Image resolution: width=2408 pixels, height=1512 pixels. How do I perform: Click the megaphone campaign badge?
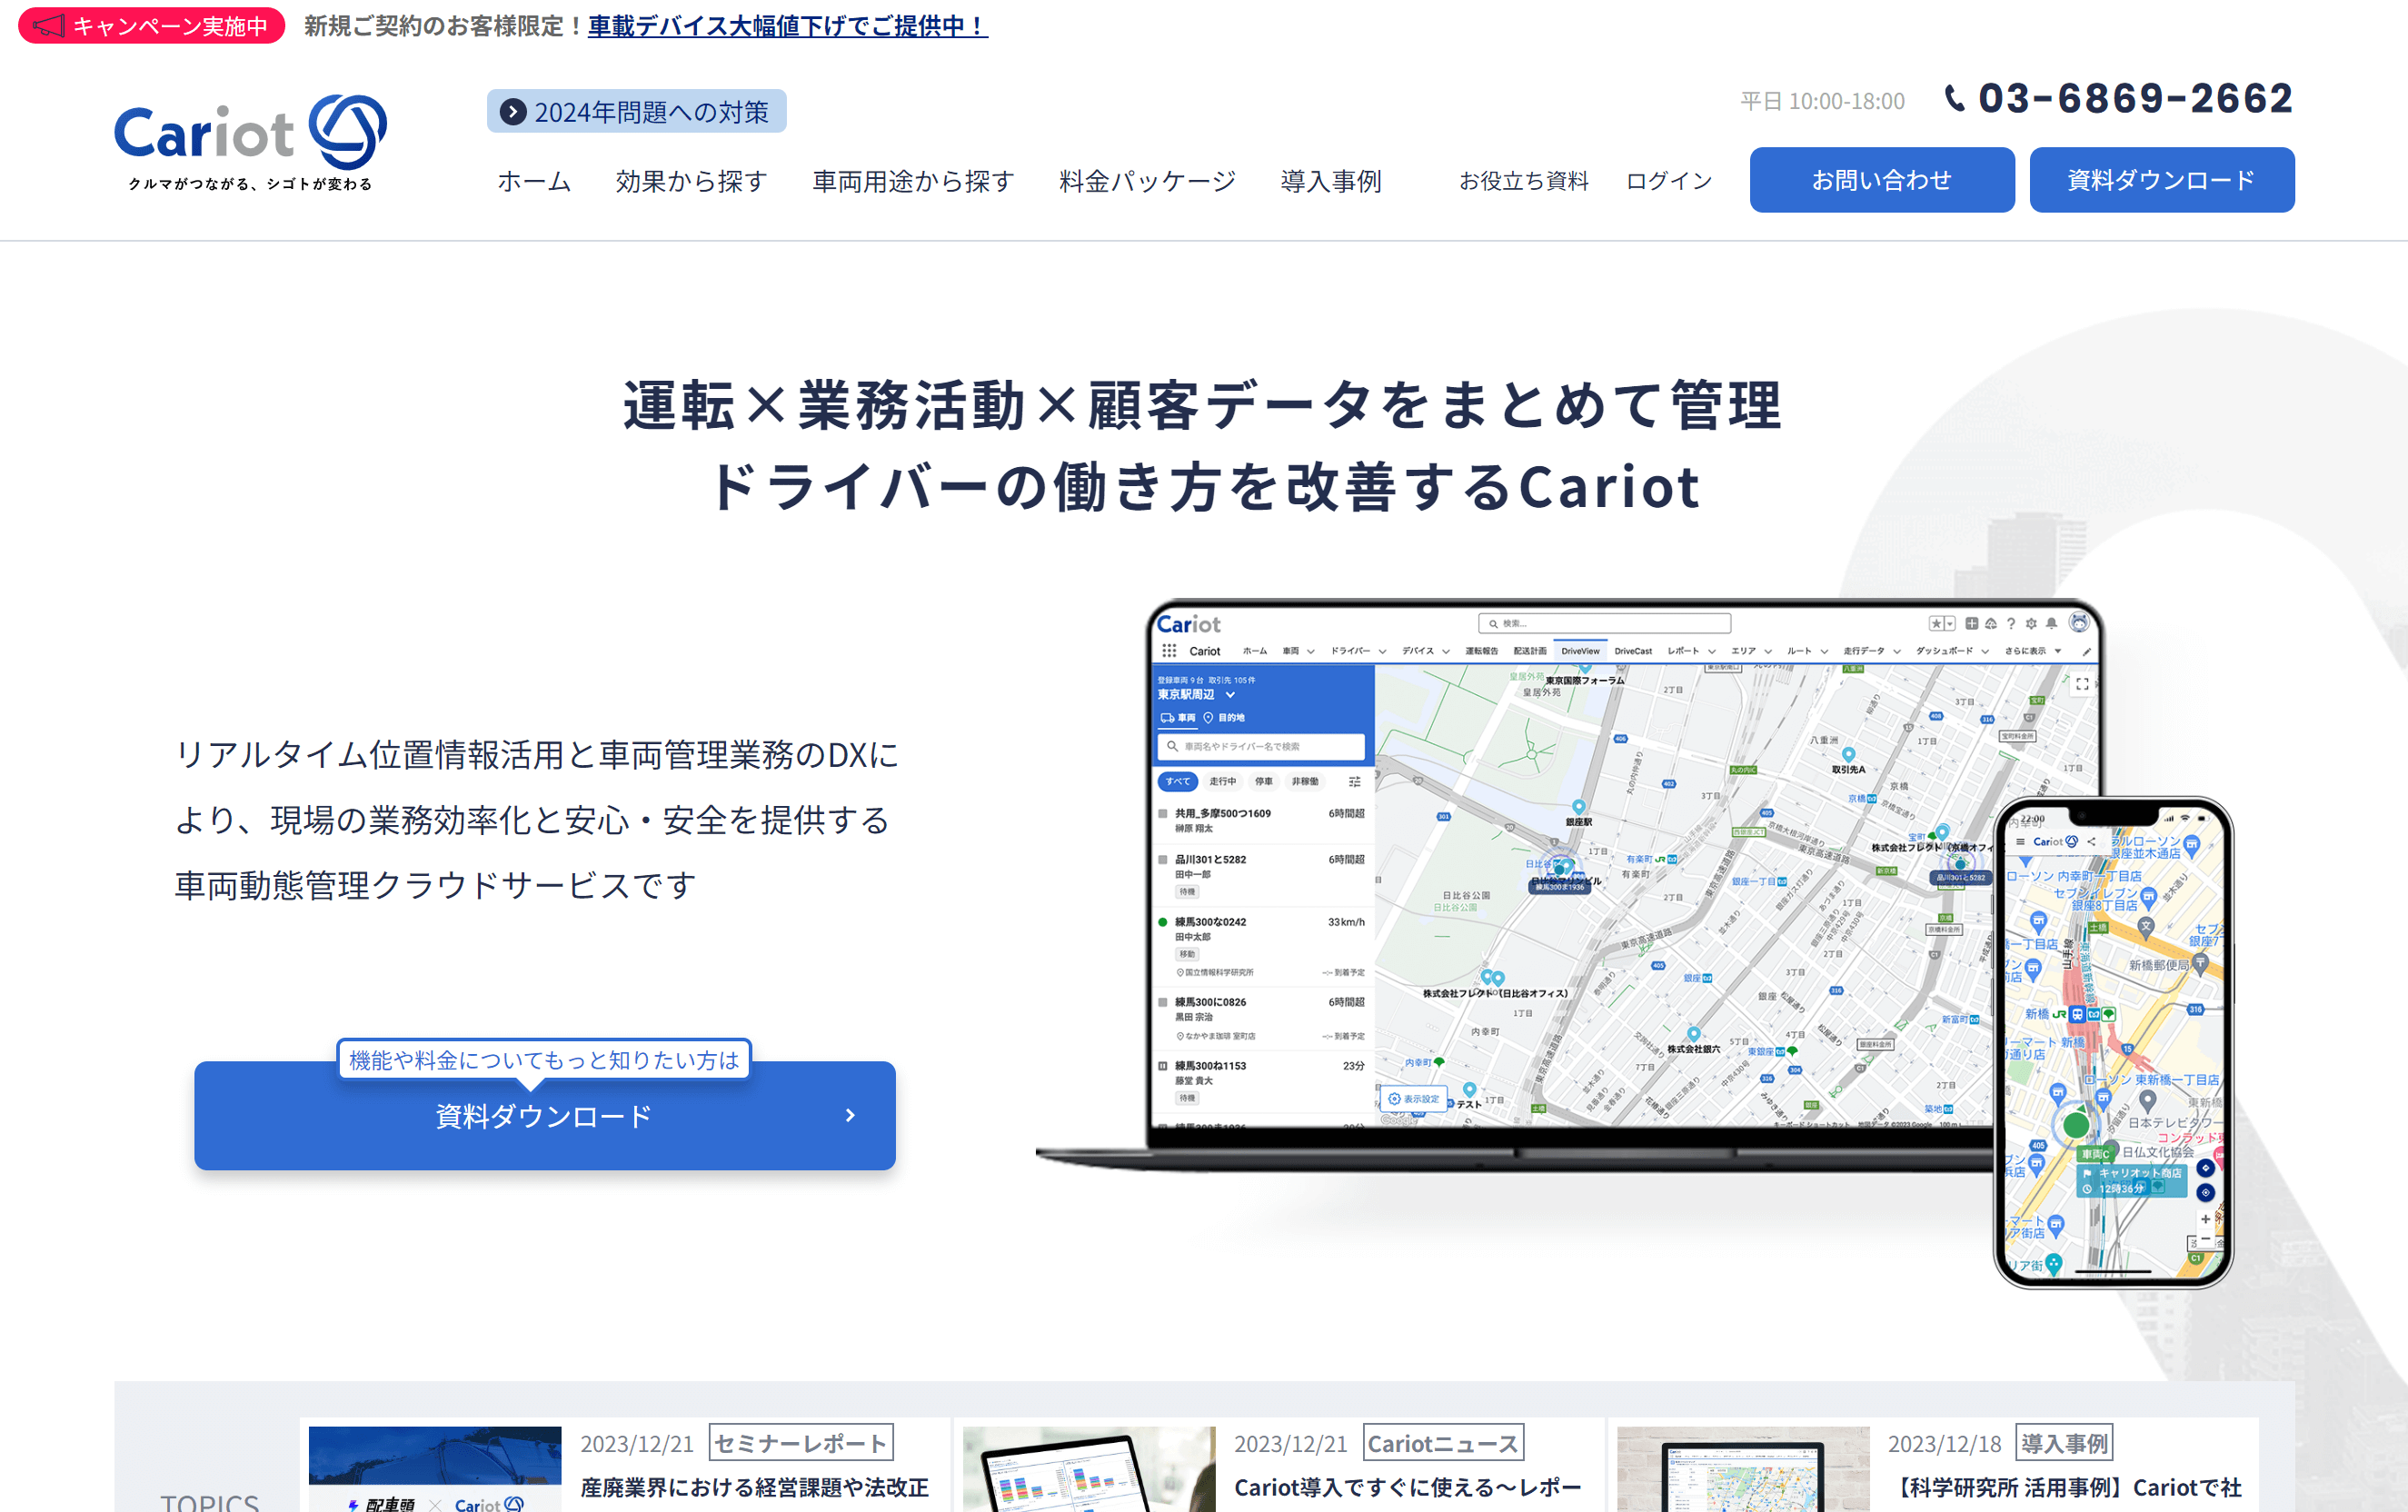(152, 25)
